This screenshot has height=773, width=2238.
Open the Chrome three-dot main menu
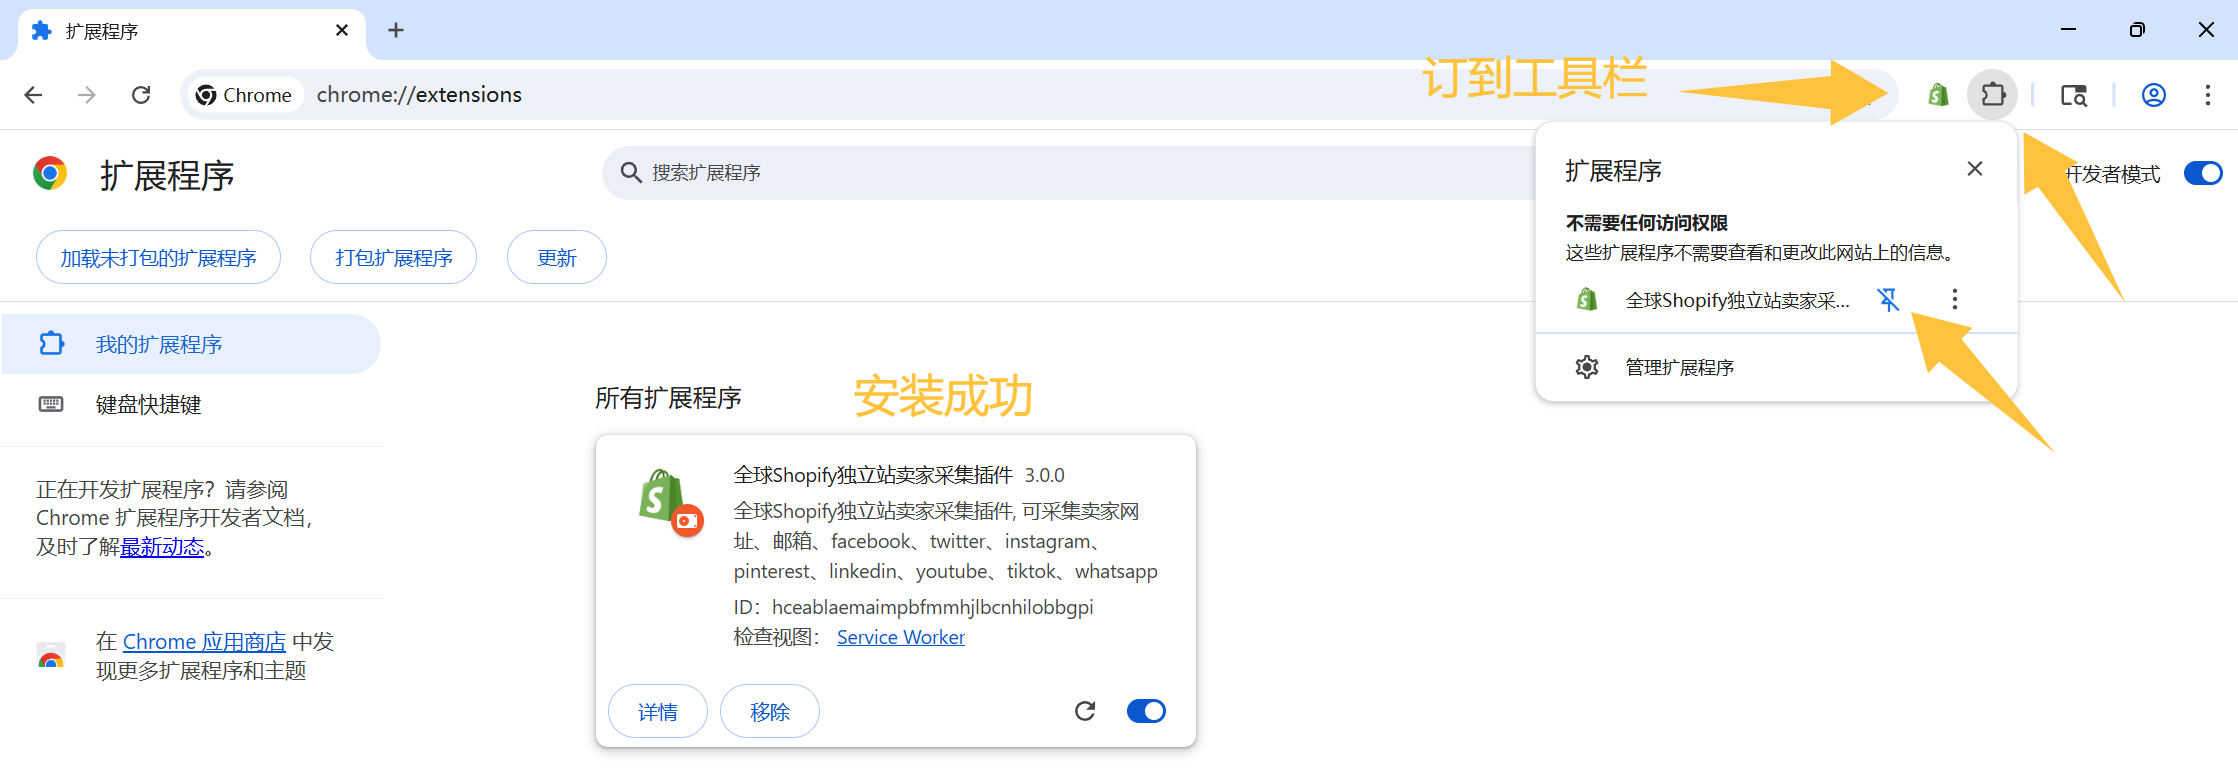coord(2208,95)
